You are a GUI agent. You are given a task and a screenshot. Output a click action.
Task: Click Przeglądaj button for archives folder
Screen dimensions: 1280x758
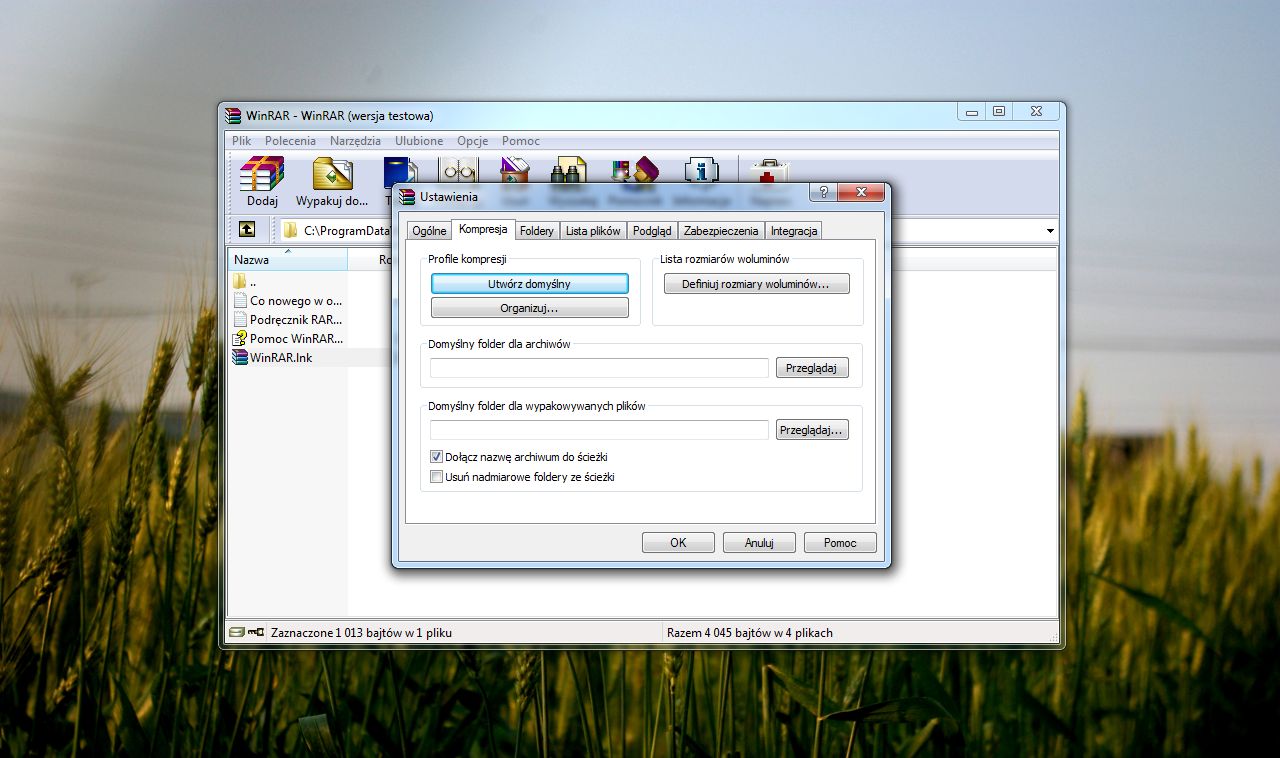[812, 368]
